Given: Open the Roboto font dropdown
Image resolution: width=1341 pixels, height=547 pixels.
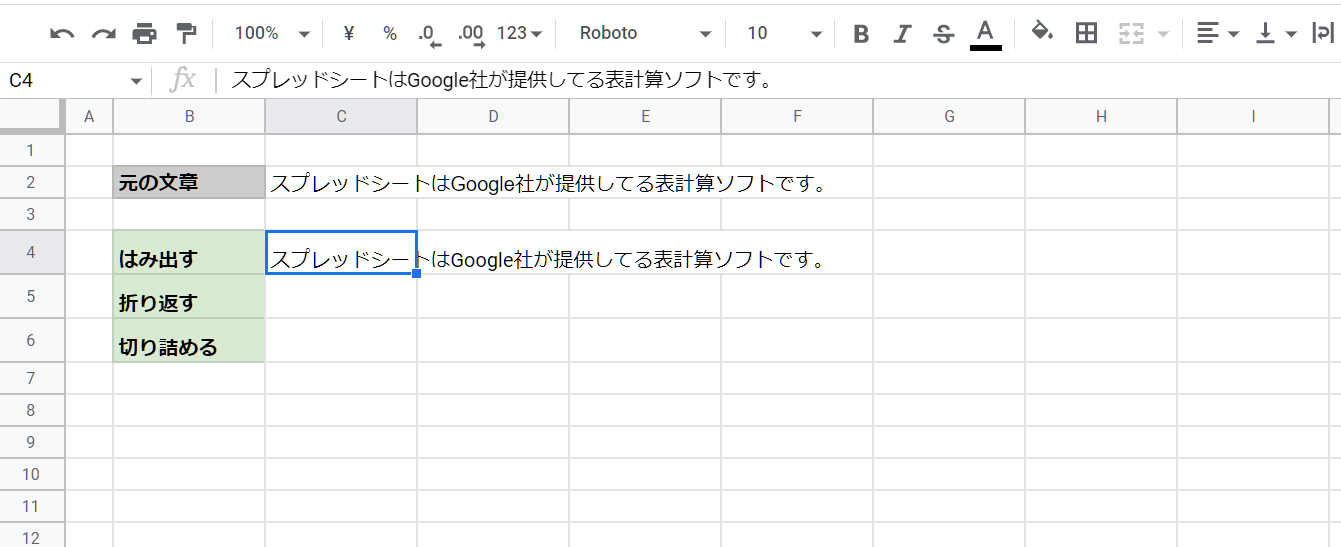Looking at the screenshot, I should (645, 33).
